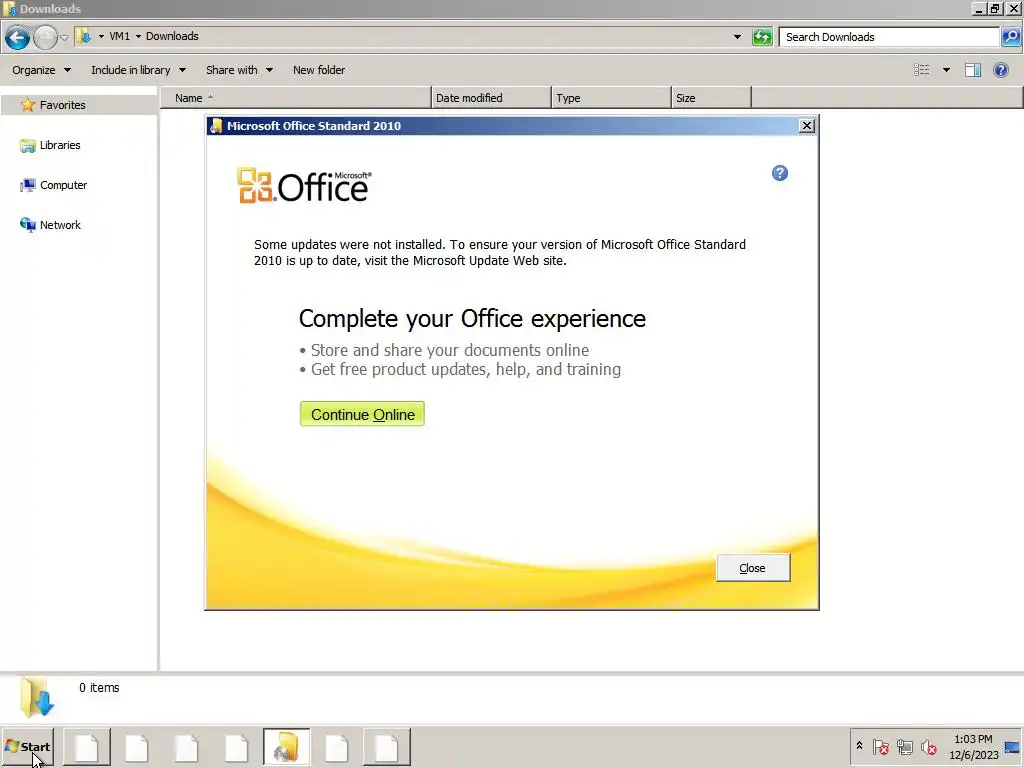Click New folder in Explorer toolbar
1024x768 pixels.
(319, 70)
